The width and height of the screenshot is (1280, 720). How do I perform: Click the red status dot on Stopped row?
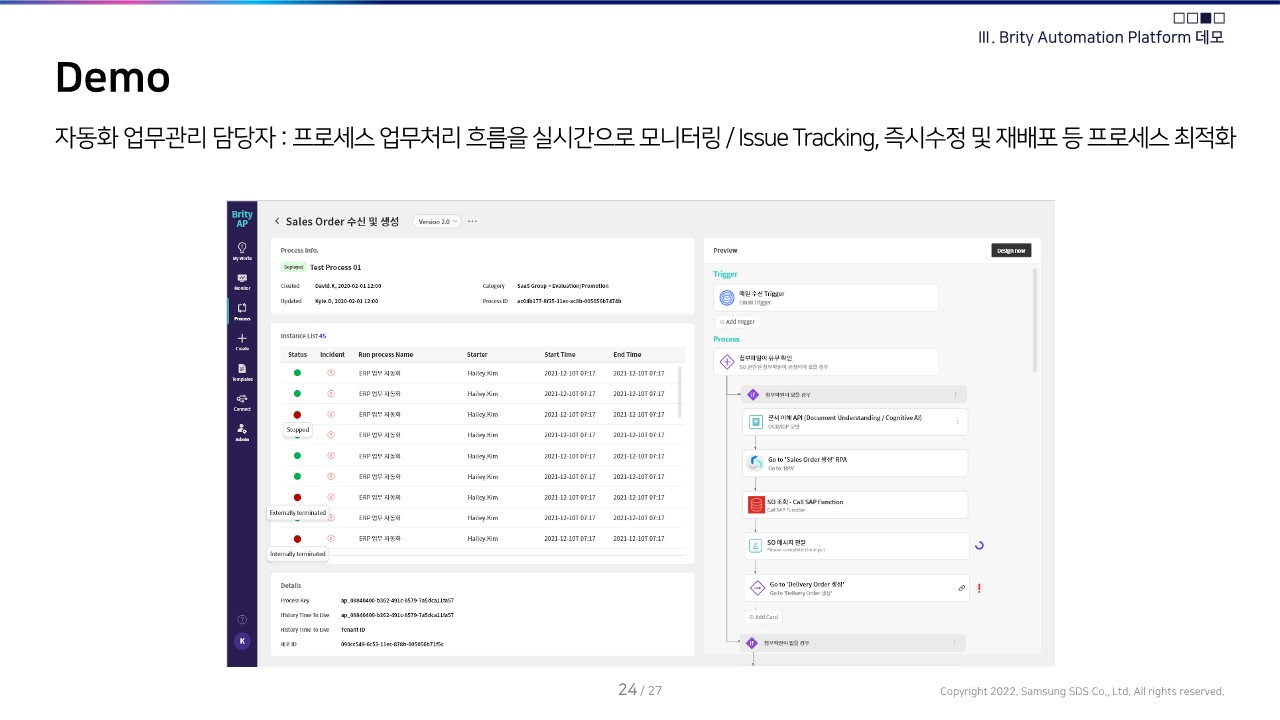coord(296,414)
